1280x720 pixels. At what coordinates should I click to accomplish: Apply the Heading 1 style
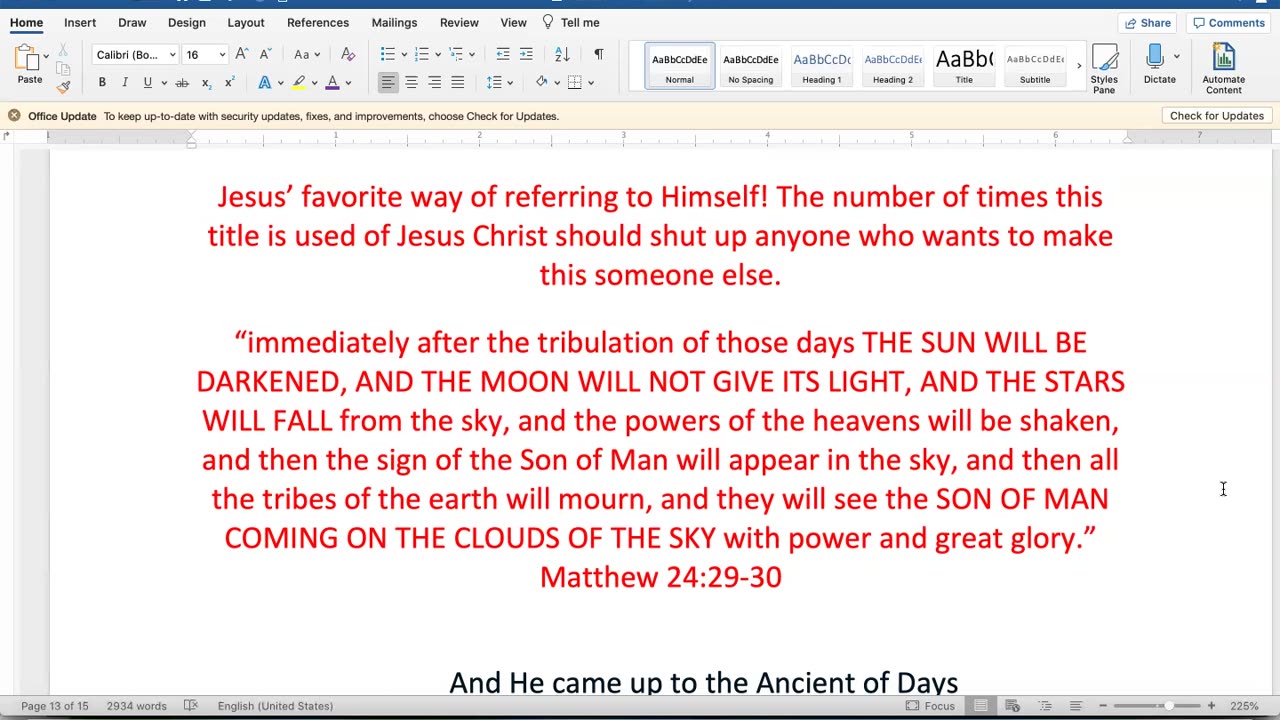point(822,67)
